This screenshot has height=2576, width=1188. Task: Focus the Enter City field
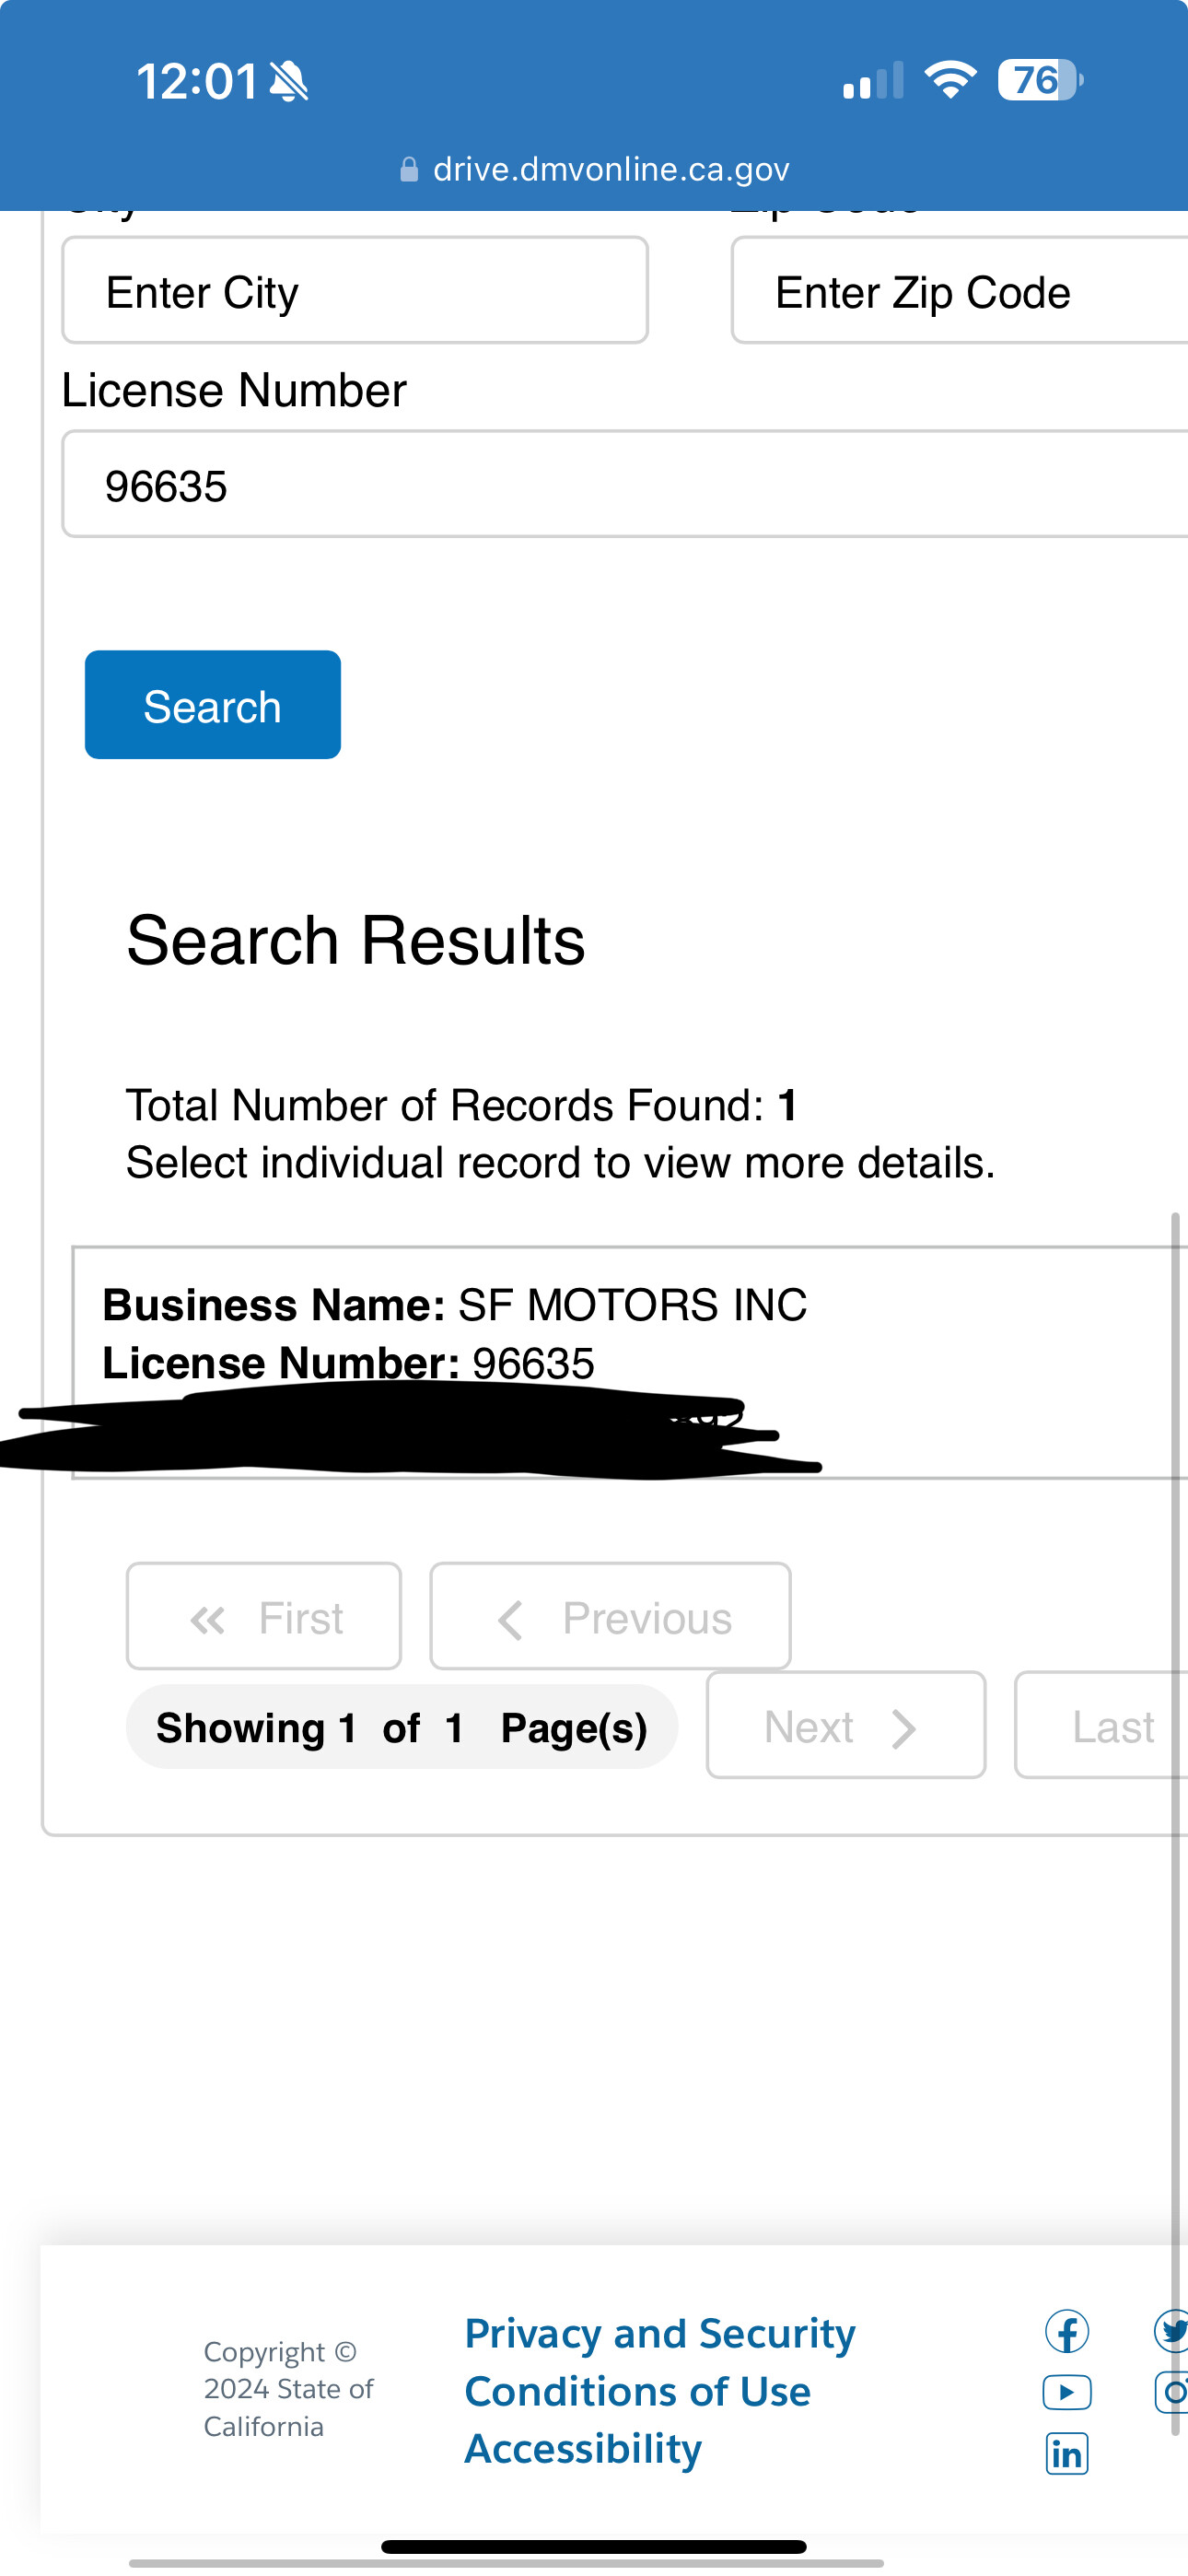pos(355,291)
